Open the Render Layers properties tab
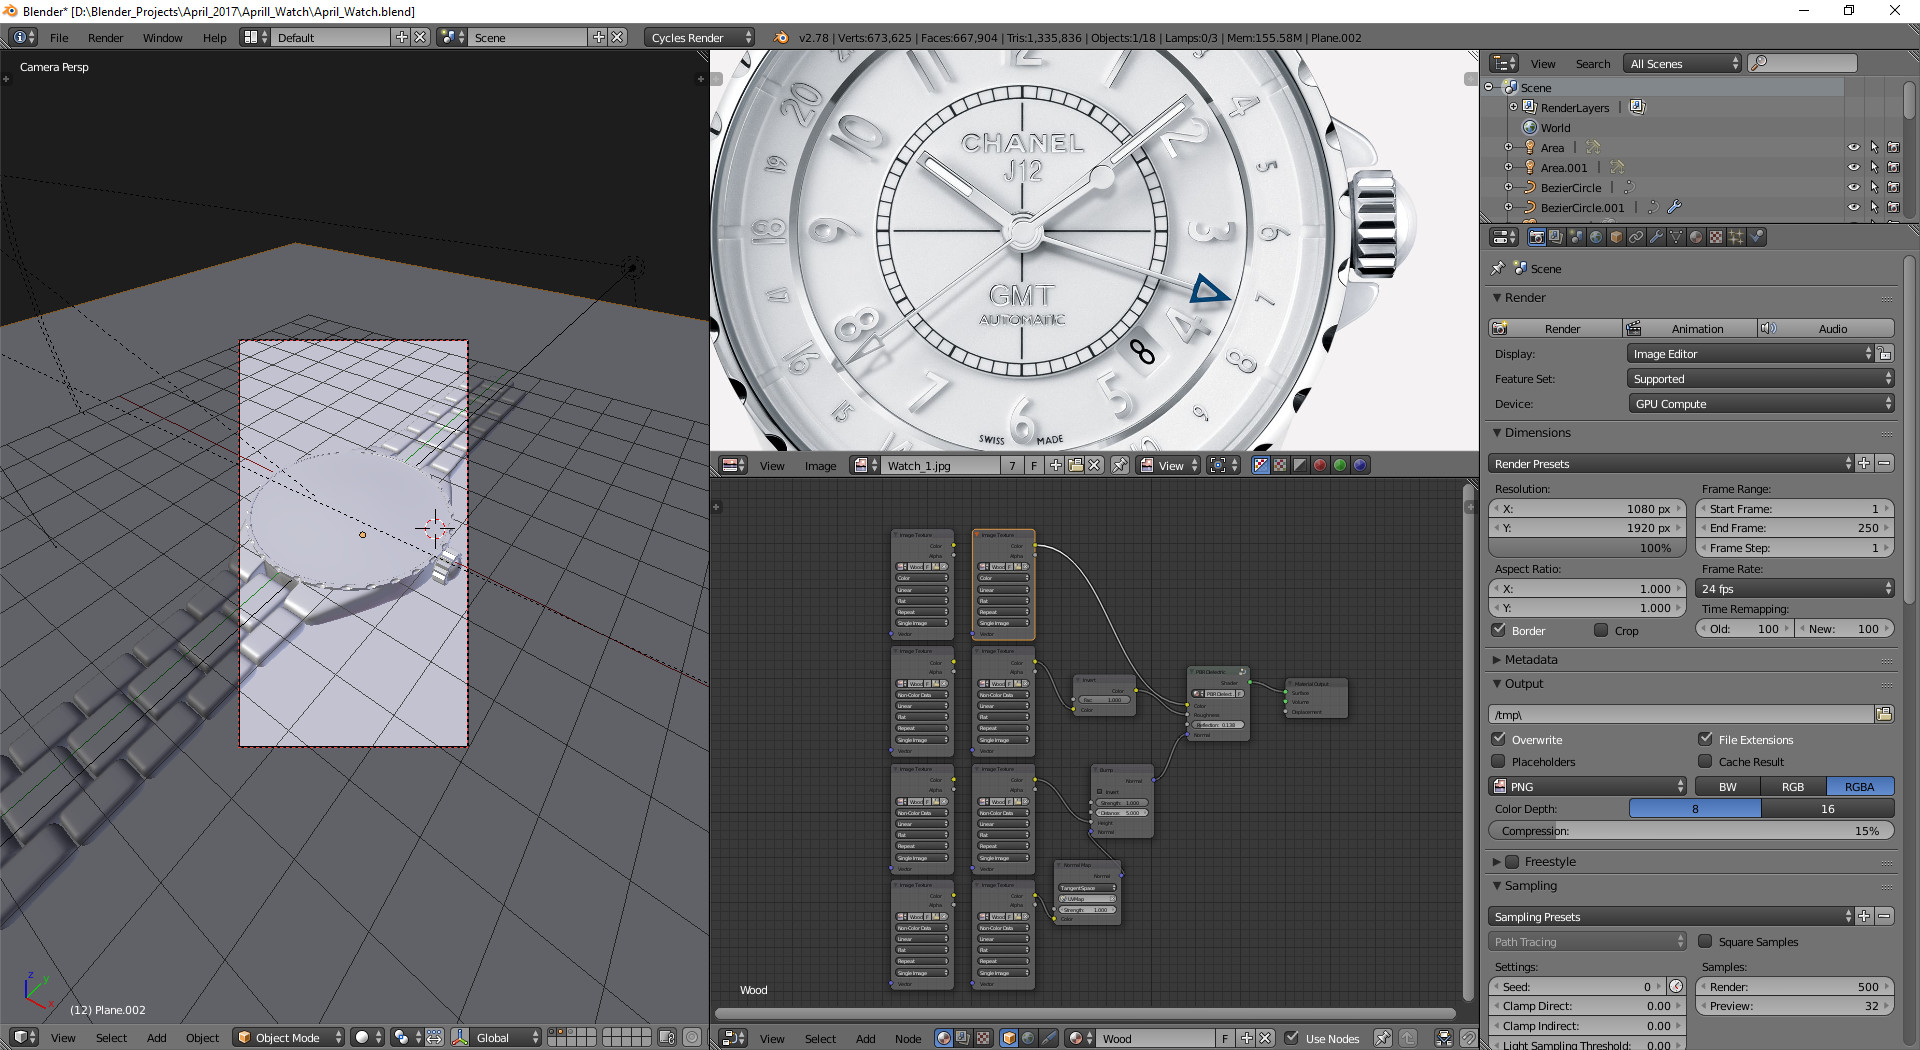 click(1557, 237)
